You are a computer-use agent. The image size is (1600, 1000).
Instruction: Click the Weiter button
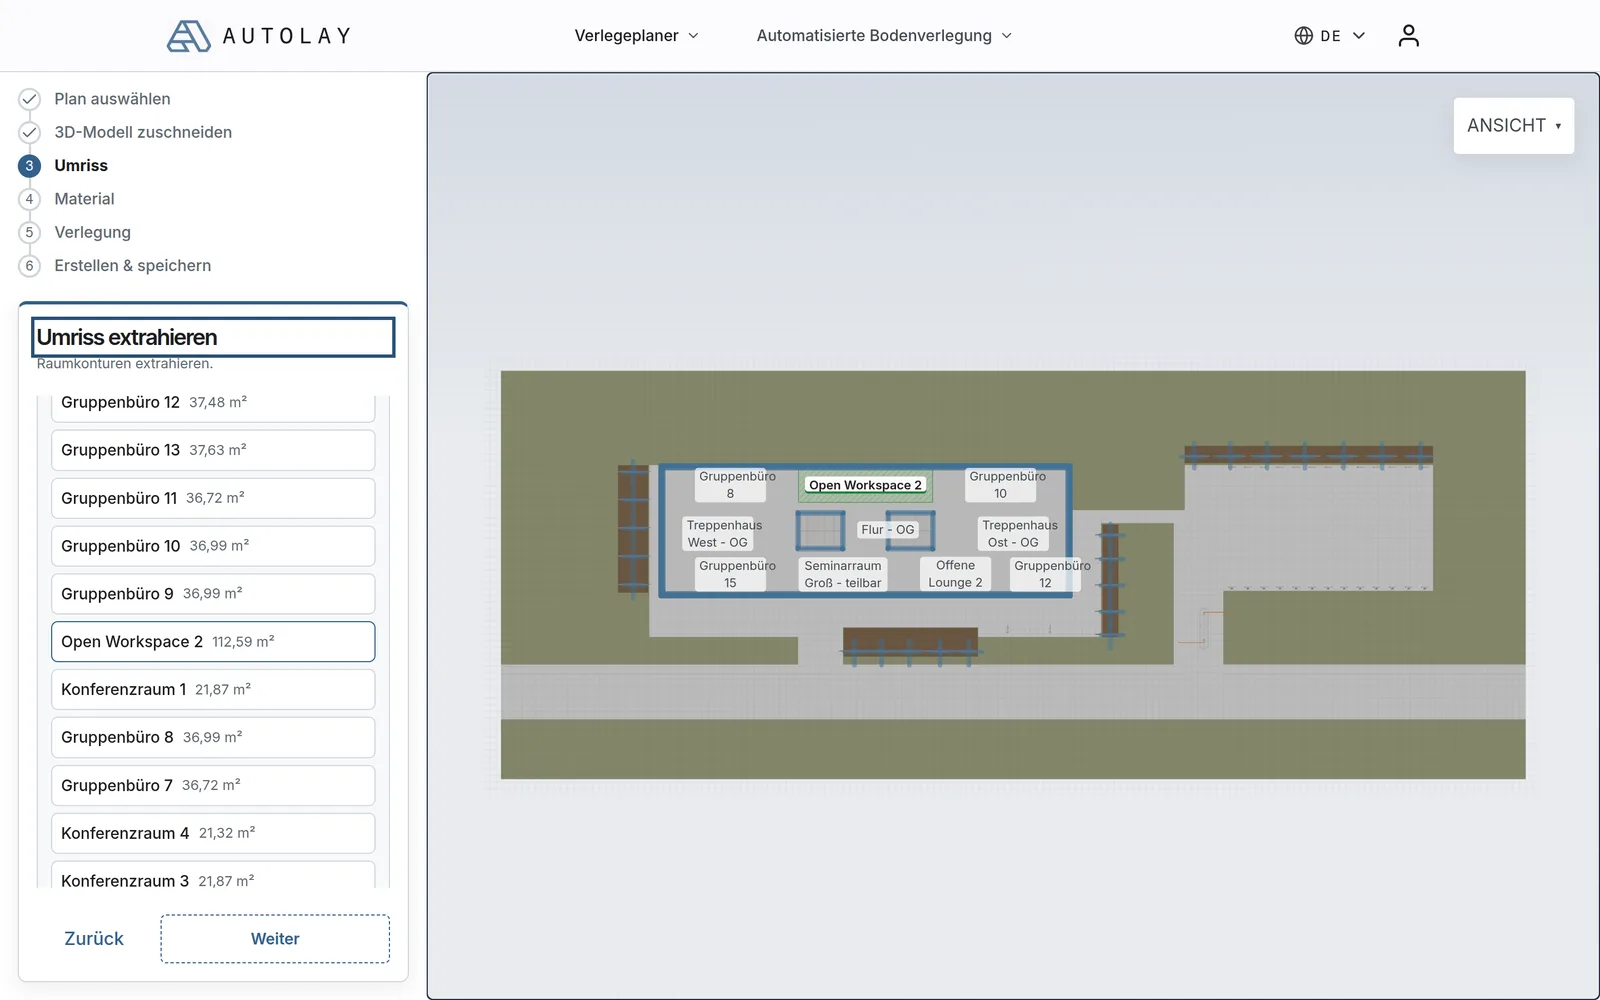[275, 939]
